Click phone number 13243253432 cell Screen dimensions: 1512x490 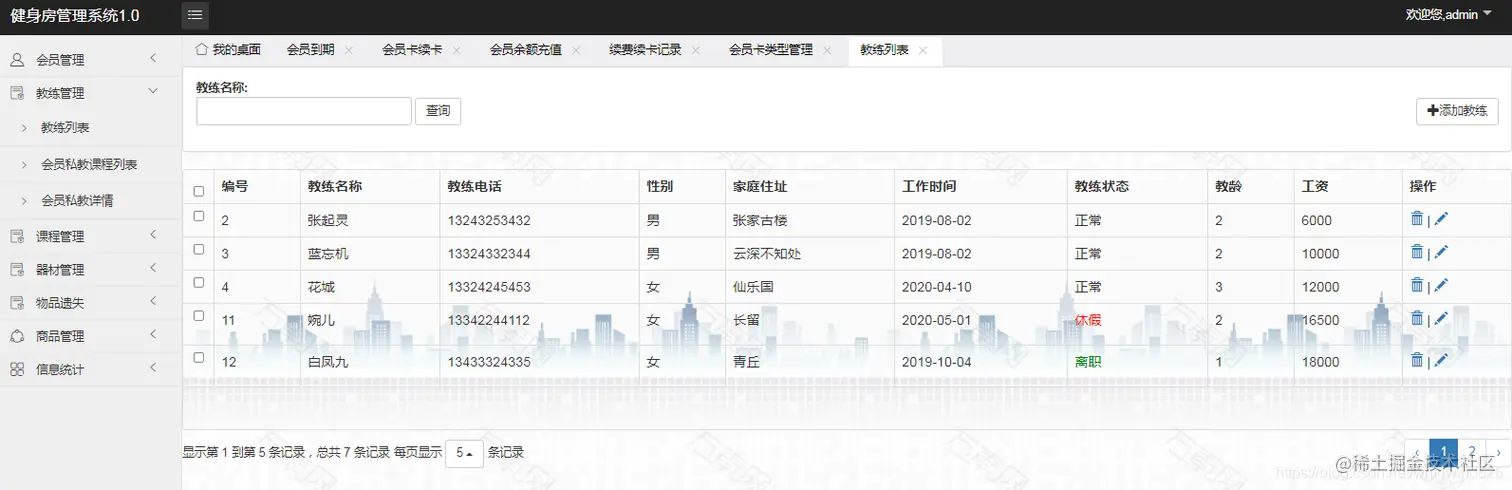[489, 220]
